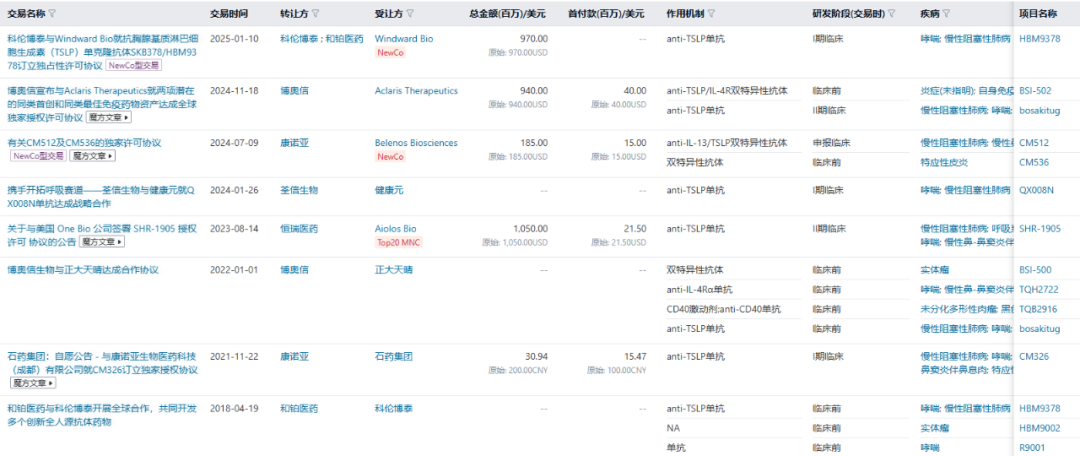Open 博奥信宣布与Aclaris Therapeutics deal title link
This screenshot has width=1080, height=456.
pyautogui.click(x=101, y=104)
